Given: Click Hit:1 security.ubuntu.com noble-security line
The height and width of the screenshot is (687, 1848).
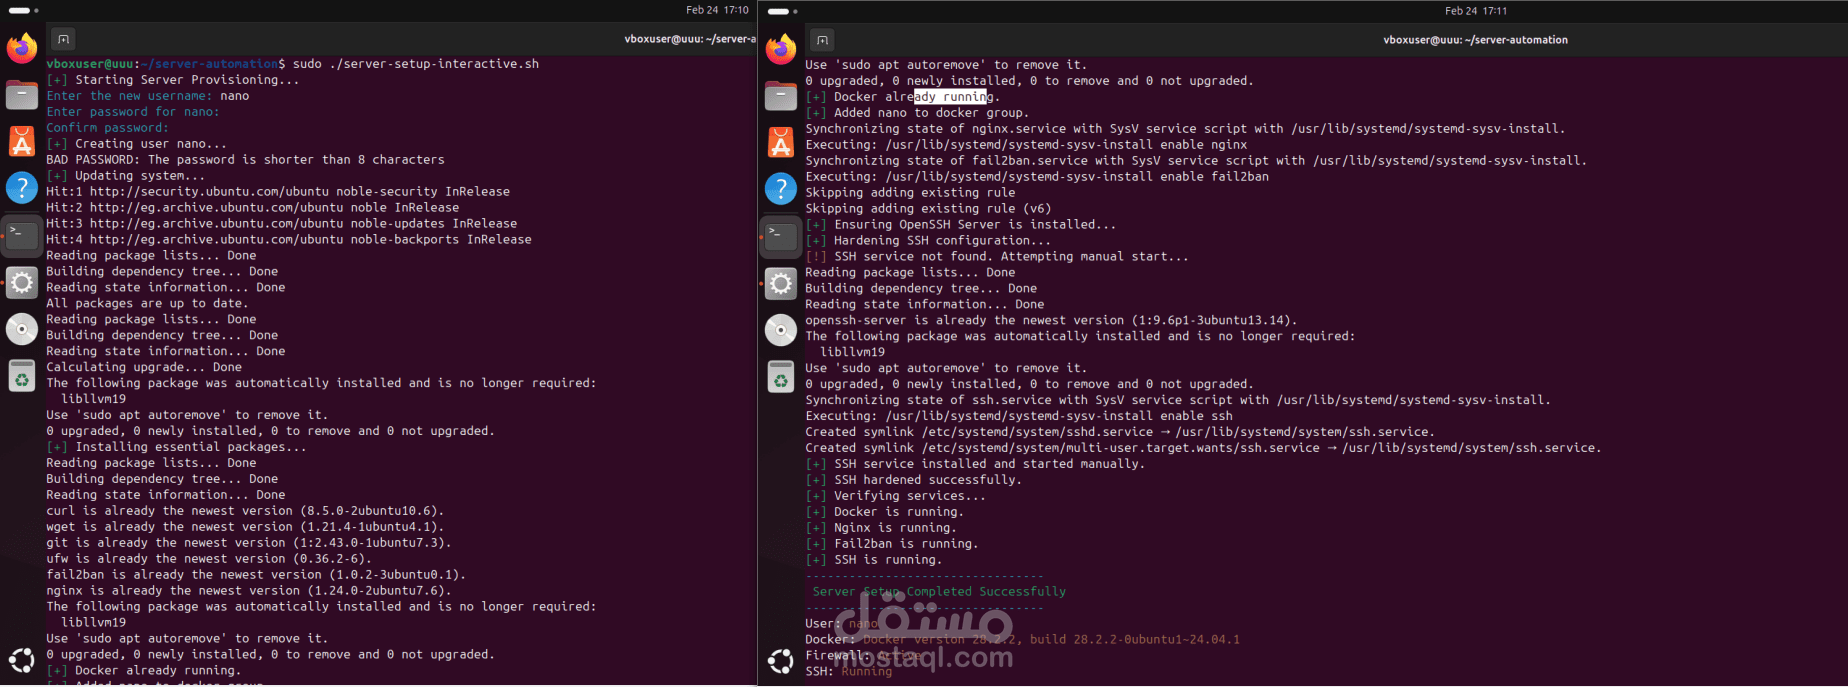Looking at the screenshot, I should click(x=278, y=192).
